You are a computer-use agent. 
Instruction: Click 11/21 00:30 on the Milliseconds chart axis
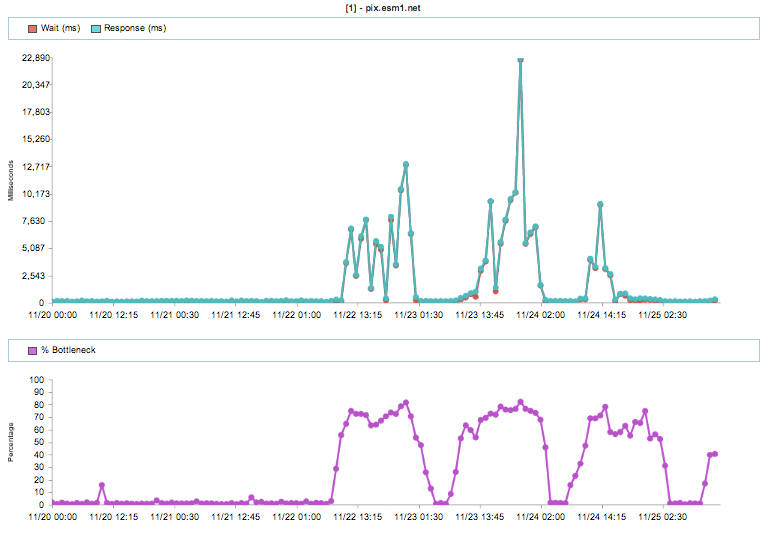tap(175, 315)
